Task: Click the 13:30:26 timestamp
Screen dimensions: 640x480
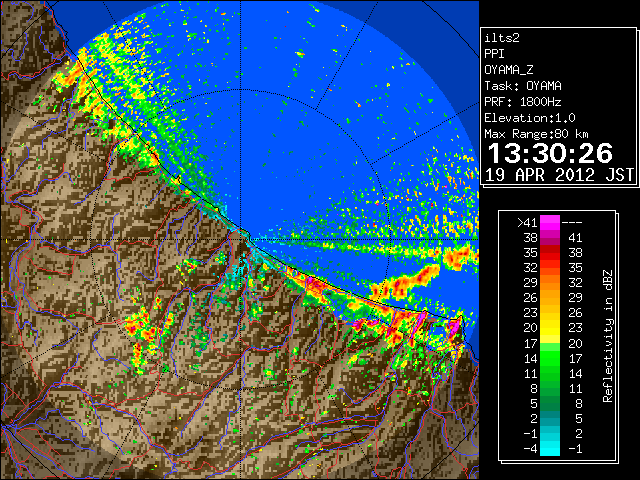Action: click(x=550, y=153)
